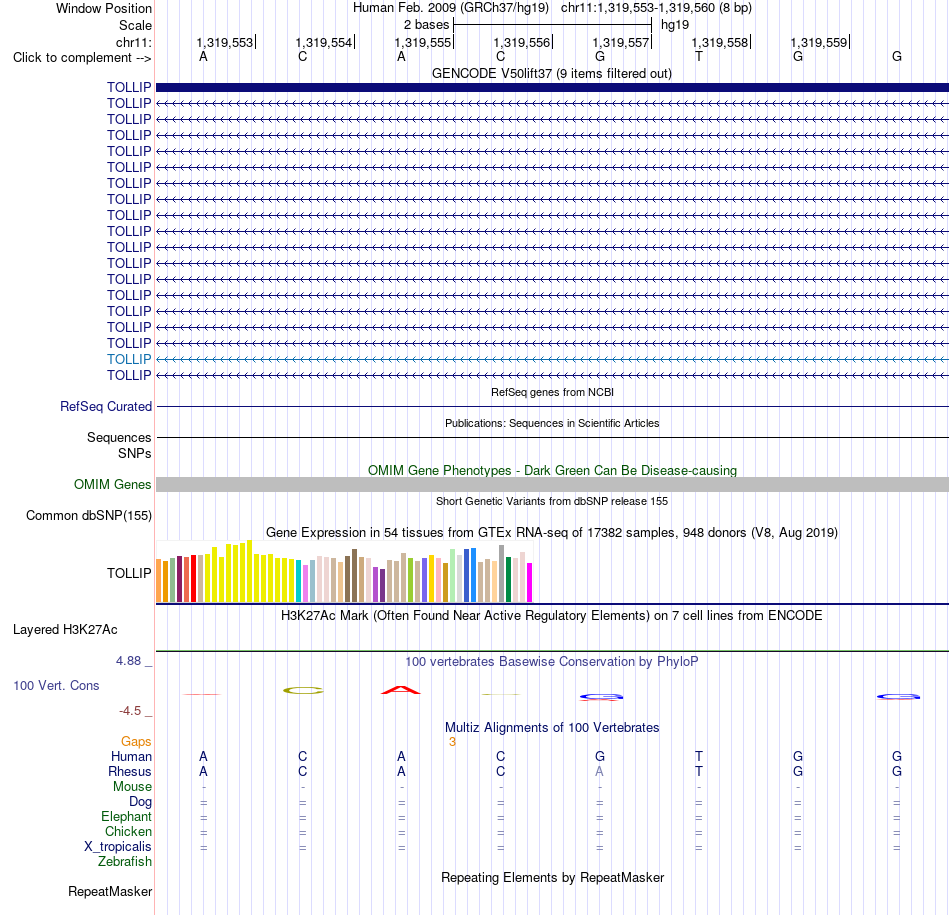Click the tall gray bar in GTEx chart

pyautogui.click(x=502, y=573)
